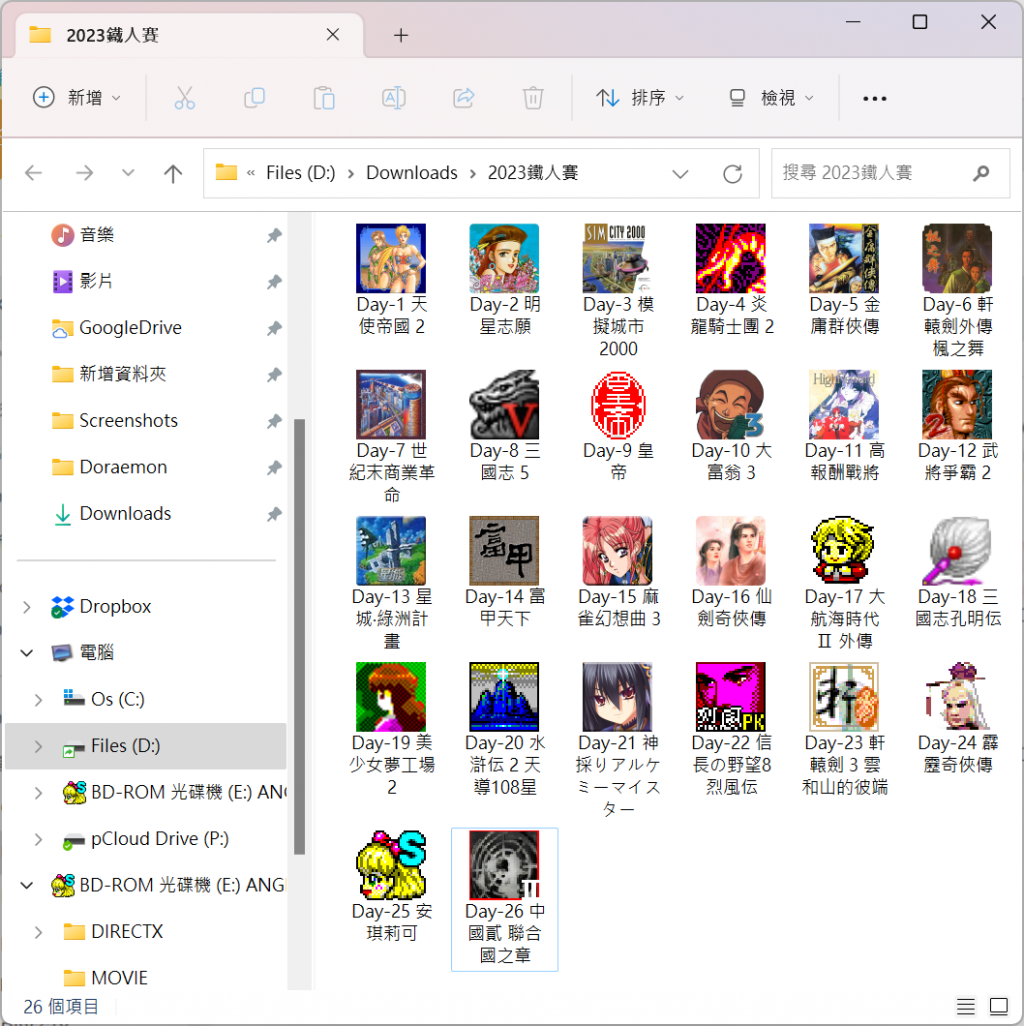Click the Share icon in toolbar
Image resolution: width=1024 pixels, height=1026 pixels.
tap(463, 98)
